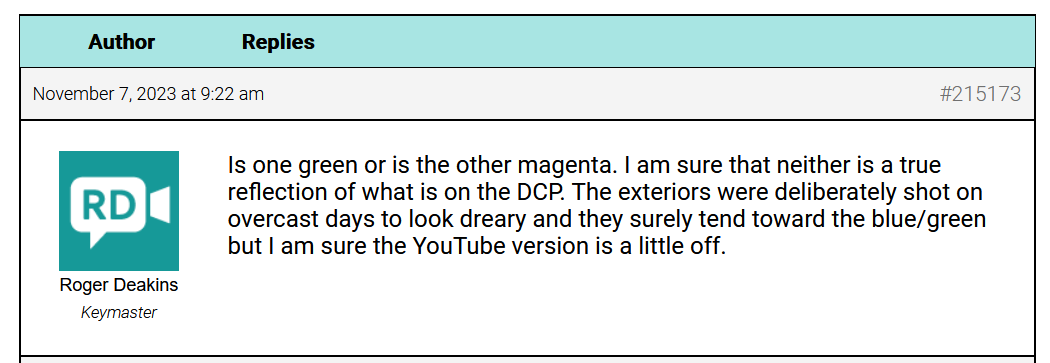Click the Keymaster role label
Image resolution: width=1050 pixels, height=363 pixels.
119,312
